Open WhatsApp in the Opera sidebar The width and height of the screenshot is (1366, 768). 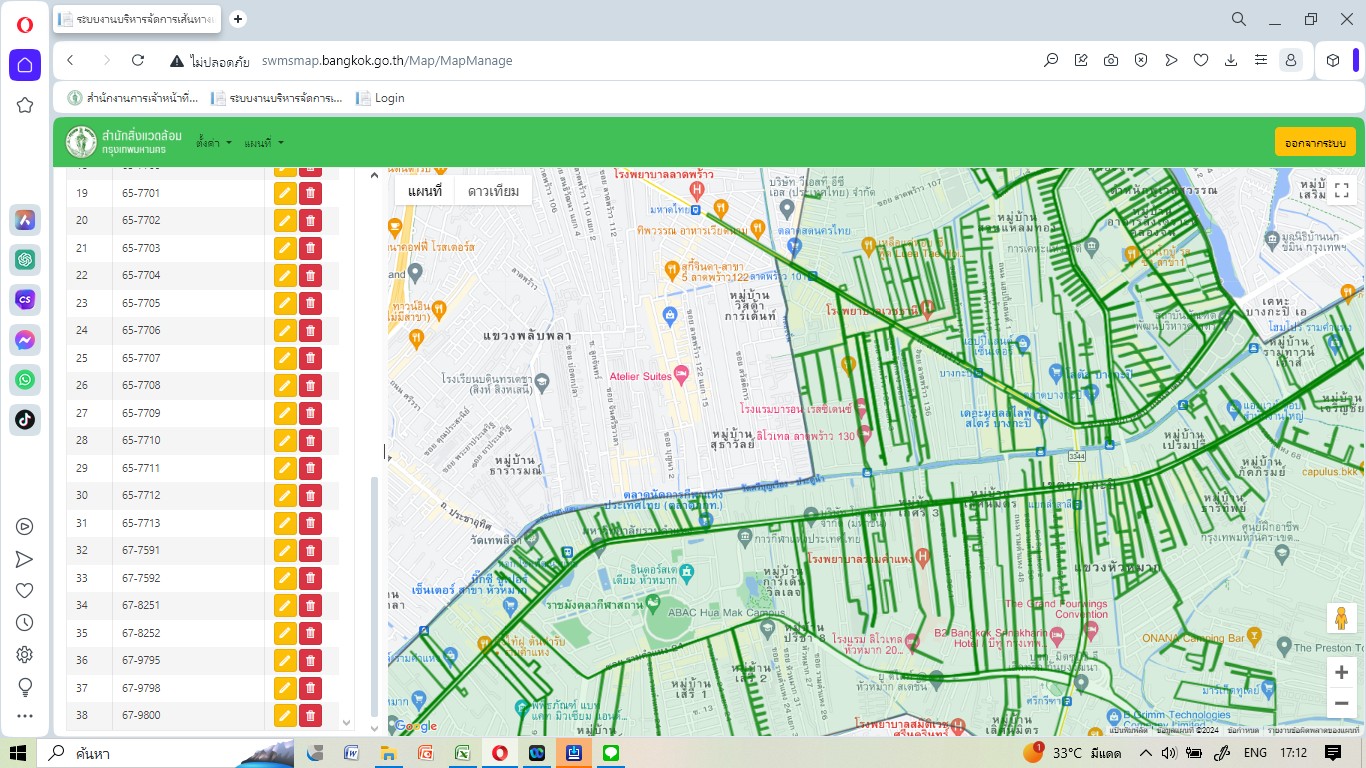click(x=25, y=380)
